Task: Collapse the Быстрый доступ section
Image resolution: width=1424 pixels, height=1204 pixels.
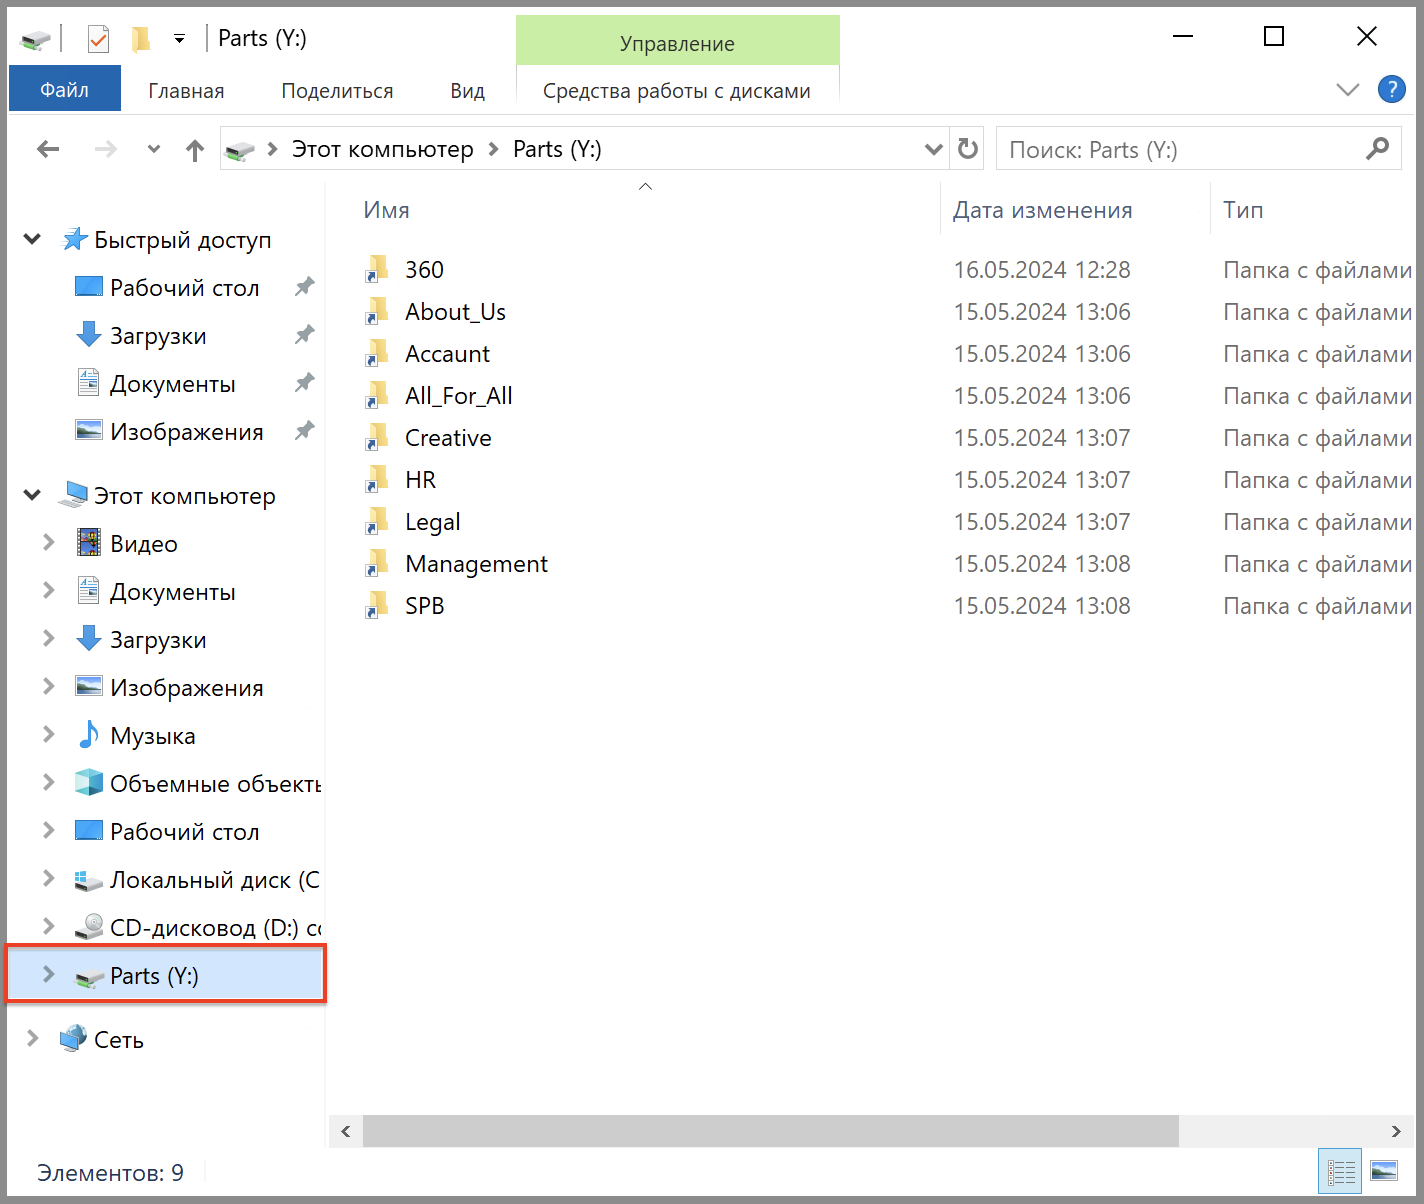Action: (x=32, y=240)
